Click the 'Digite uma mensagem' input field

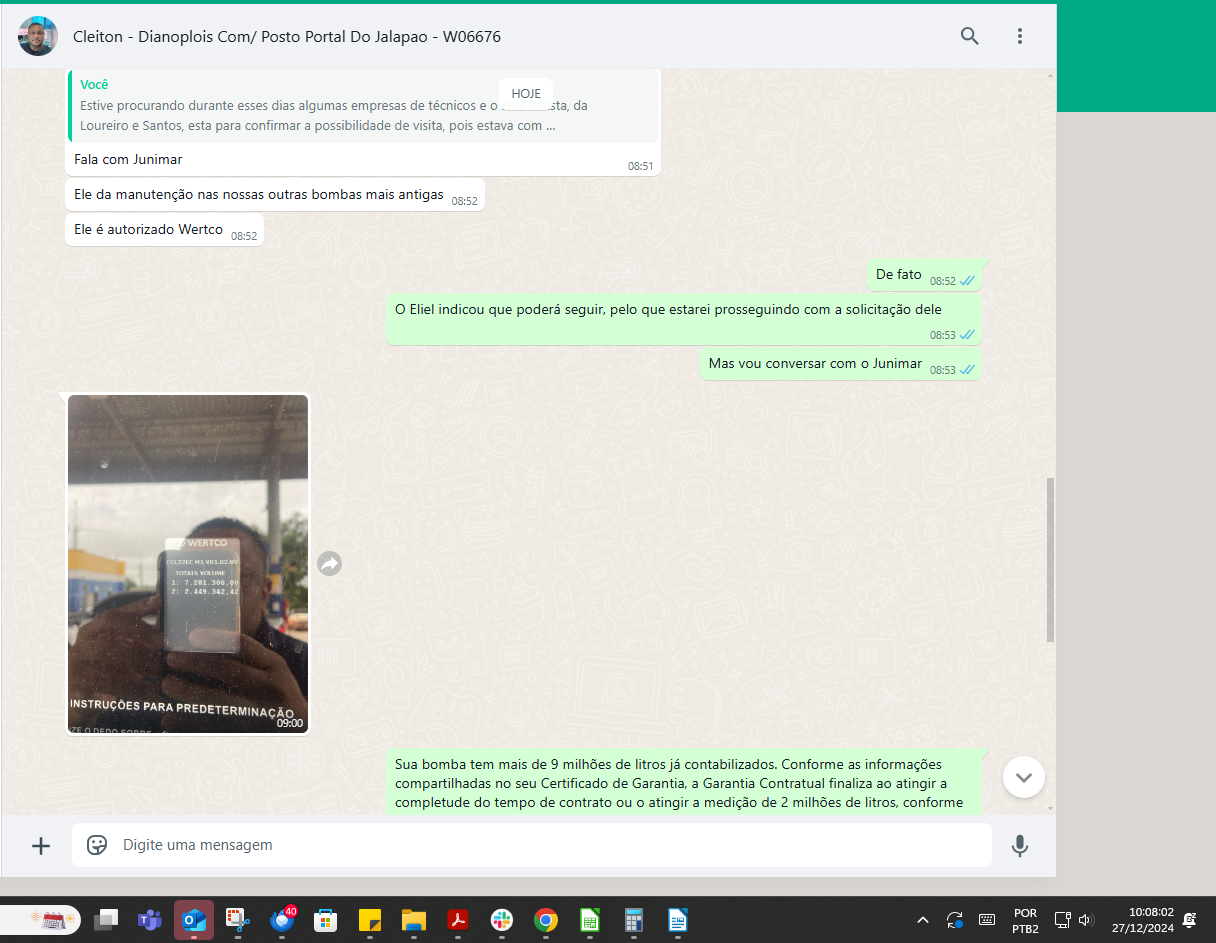pyautogui.click(x=540, y=846)
